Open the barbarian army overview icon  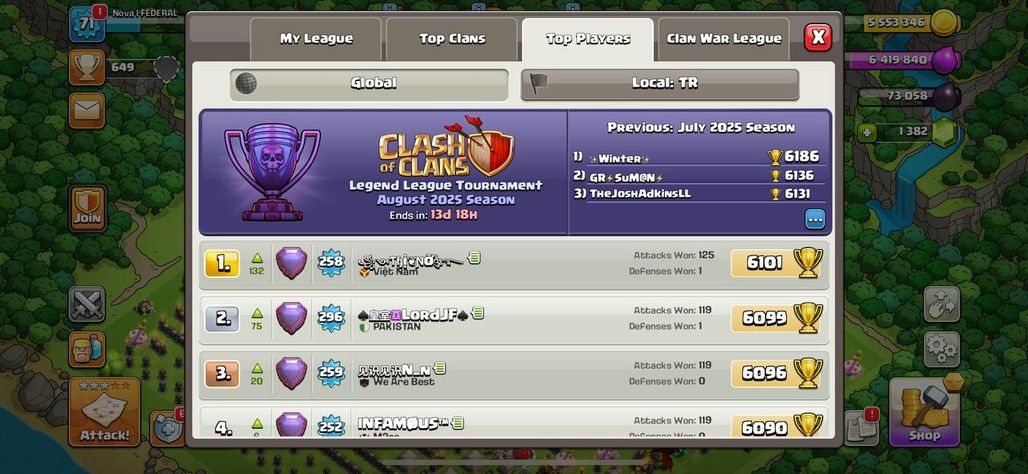[x=87, y=349]
